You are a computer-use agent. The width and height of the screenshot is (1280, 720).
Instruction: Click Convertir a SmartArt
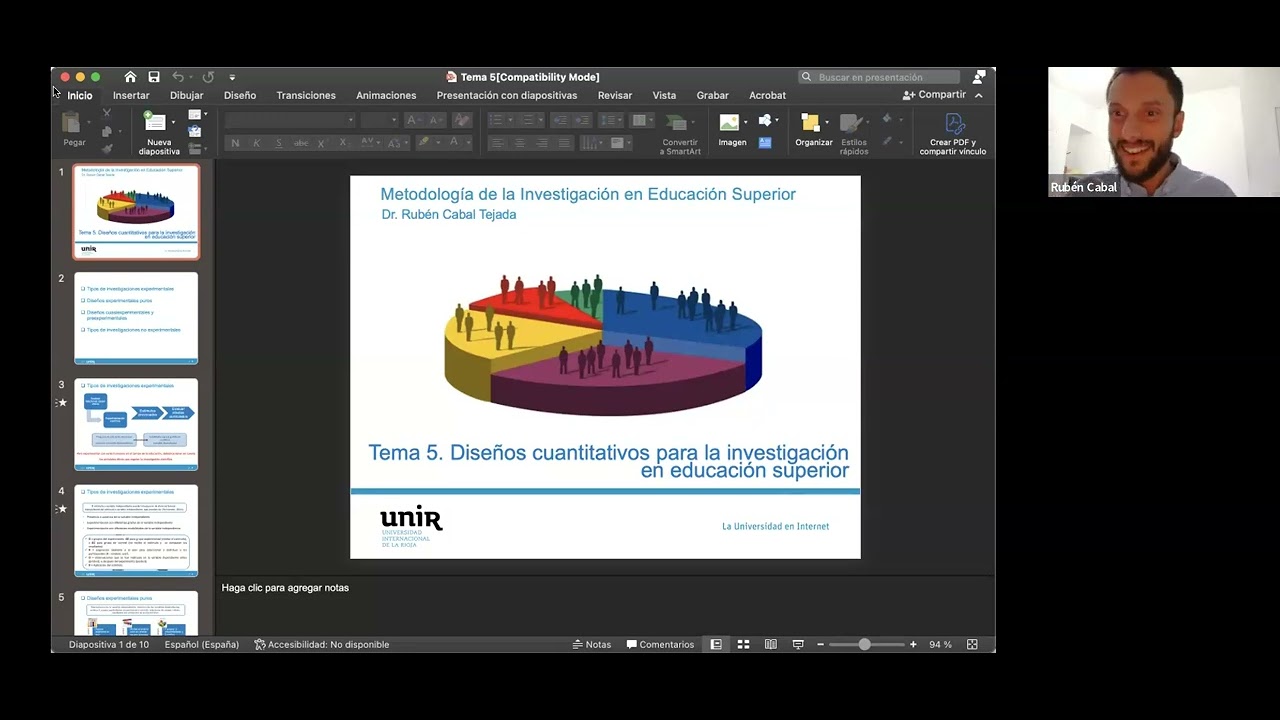(x=680, y=133)
